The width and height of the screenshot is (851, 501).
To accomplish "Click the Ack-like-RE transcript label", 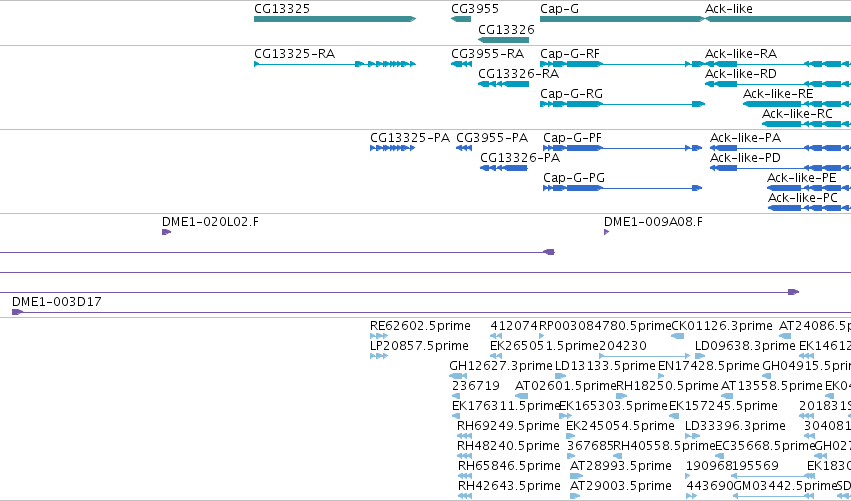I will tap(778, 94).
